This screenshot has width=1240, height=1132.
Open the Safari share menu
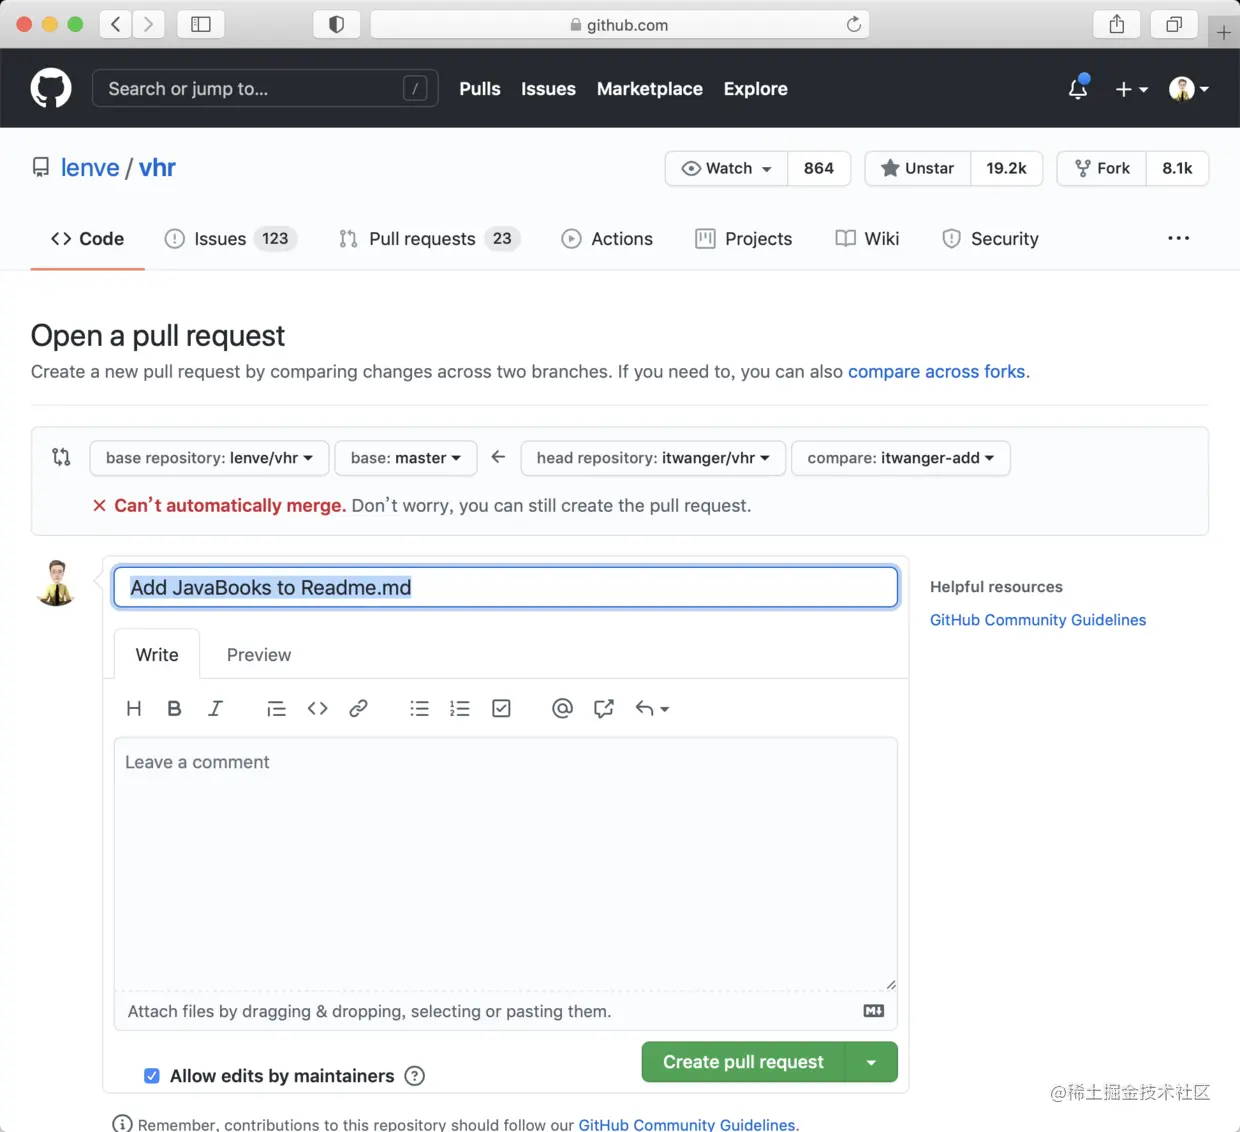[x=1117, y=24]
